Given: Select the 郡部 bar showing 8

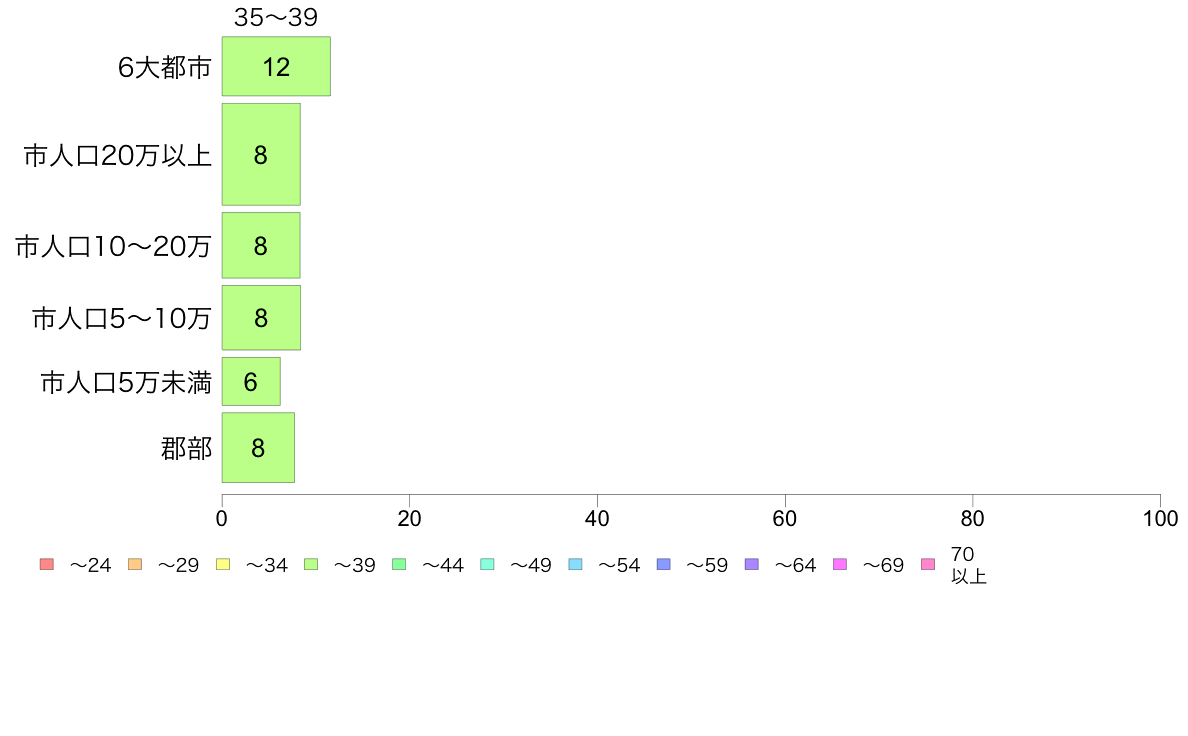Looking at the screenshot, I should click(x=258, y=447).
